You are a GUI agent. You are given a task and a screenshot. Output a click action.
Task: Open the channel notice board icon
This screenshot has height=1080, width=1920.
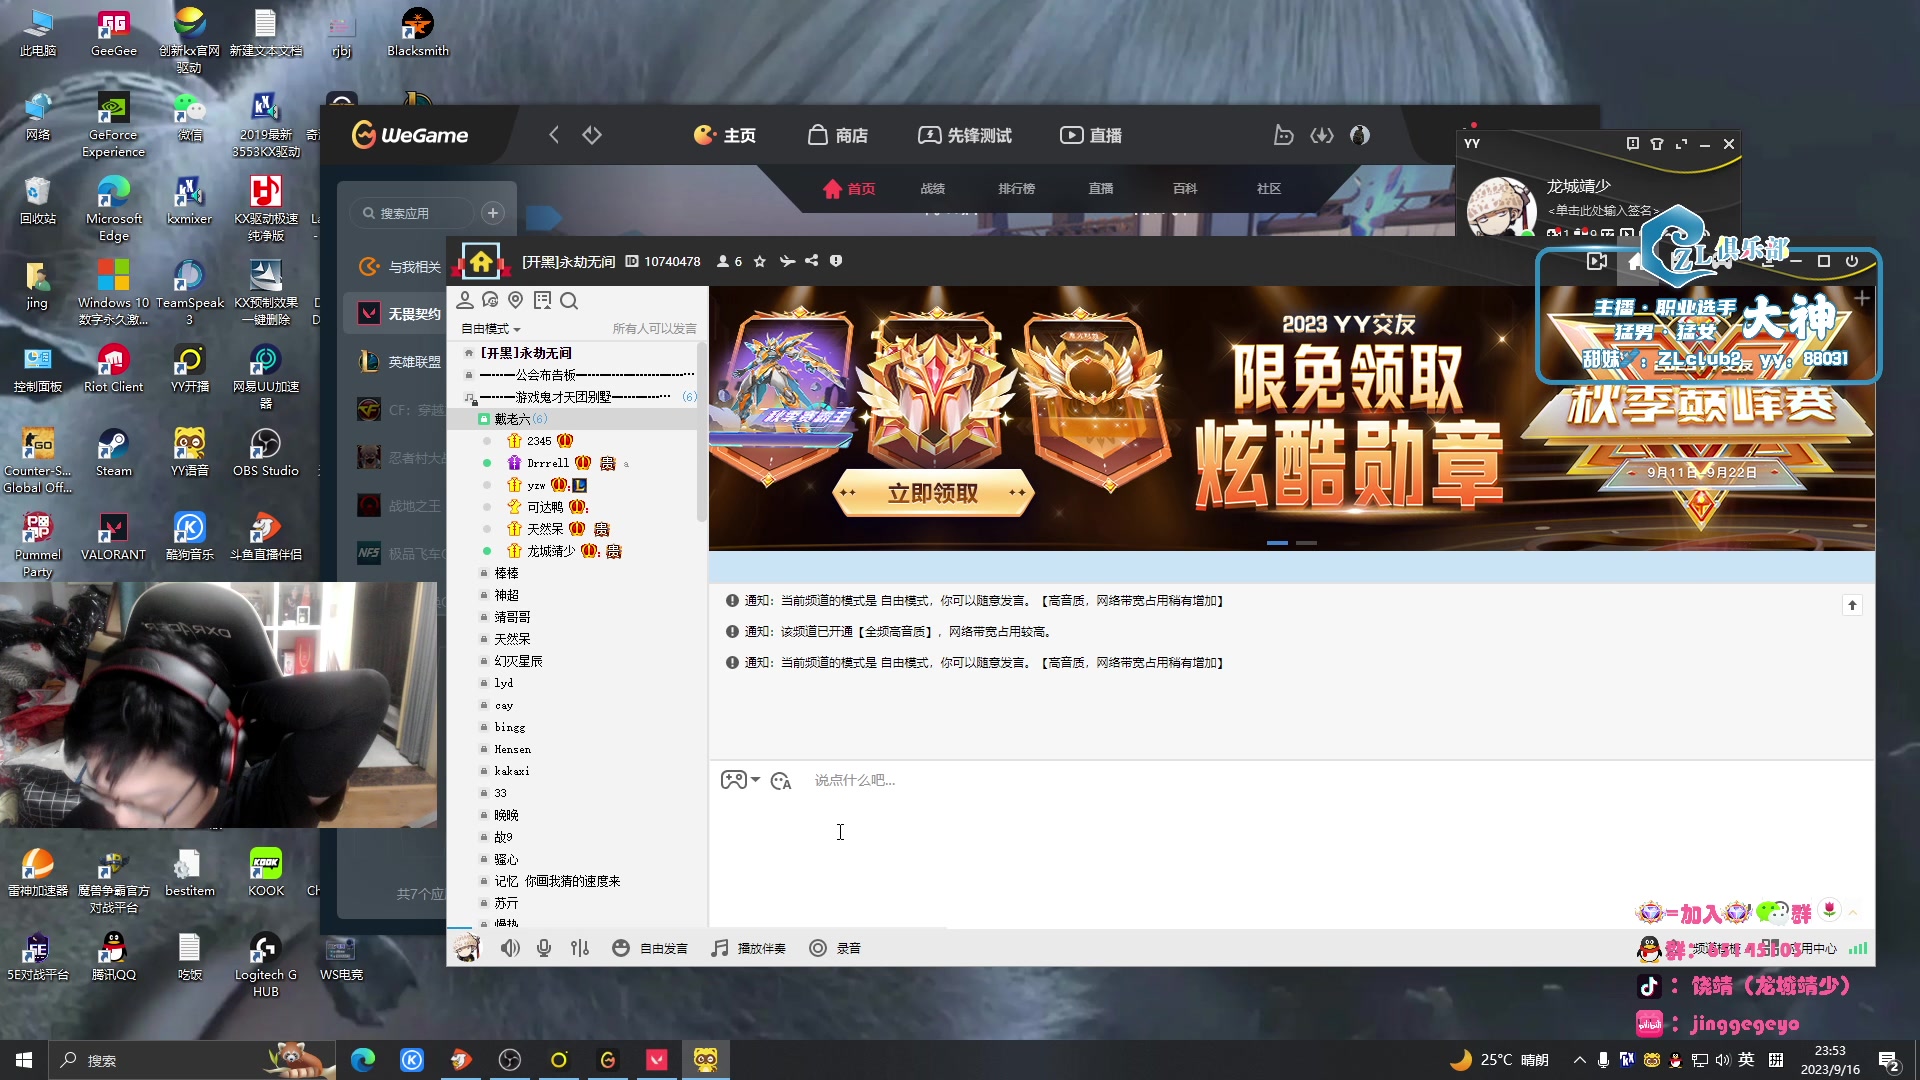pyautogui.click(x=542, y=301)
